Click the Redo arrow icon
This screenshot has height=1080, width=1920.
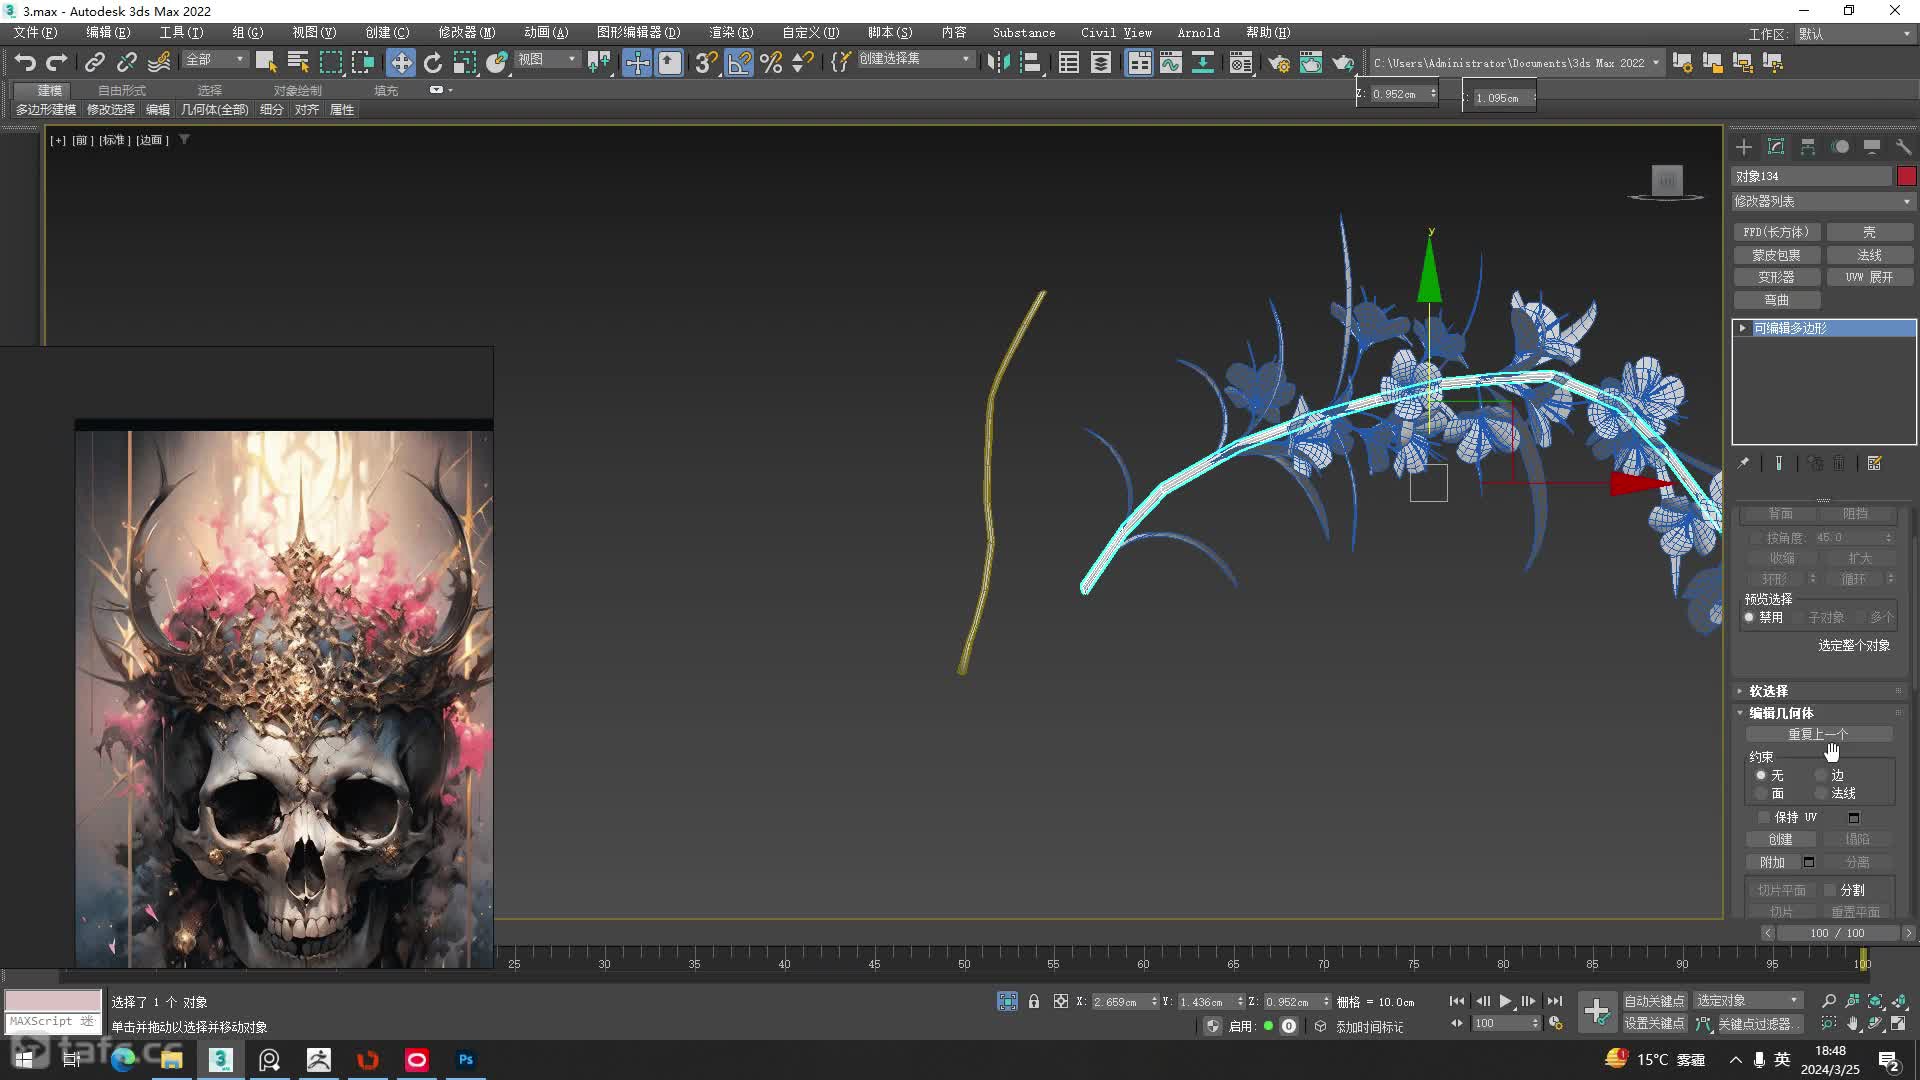pyautogui.click(x=57, y=62)
